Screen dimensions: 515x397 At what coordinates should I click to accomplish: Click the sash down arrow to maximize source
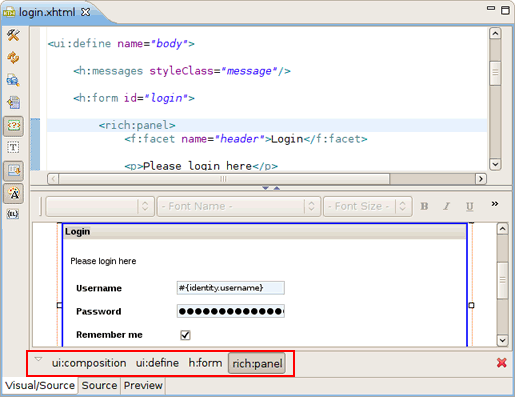[265, 188]
